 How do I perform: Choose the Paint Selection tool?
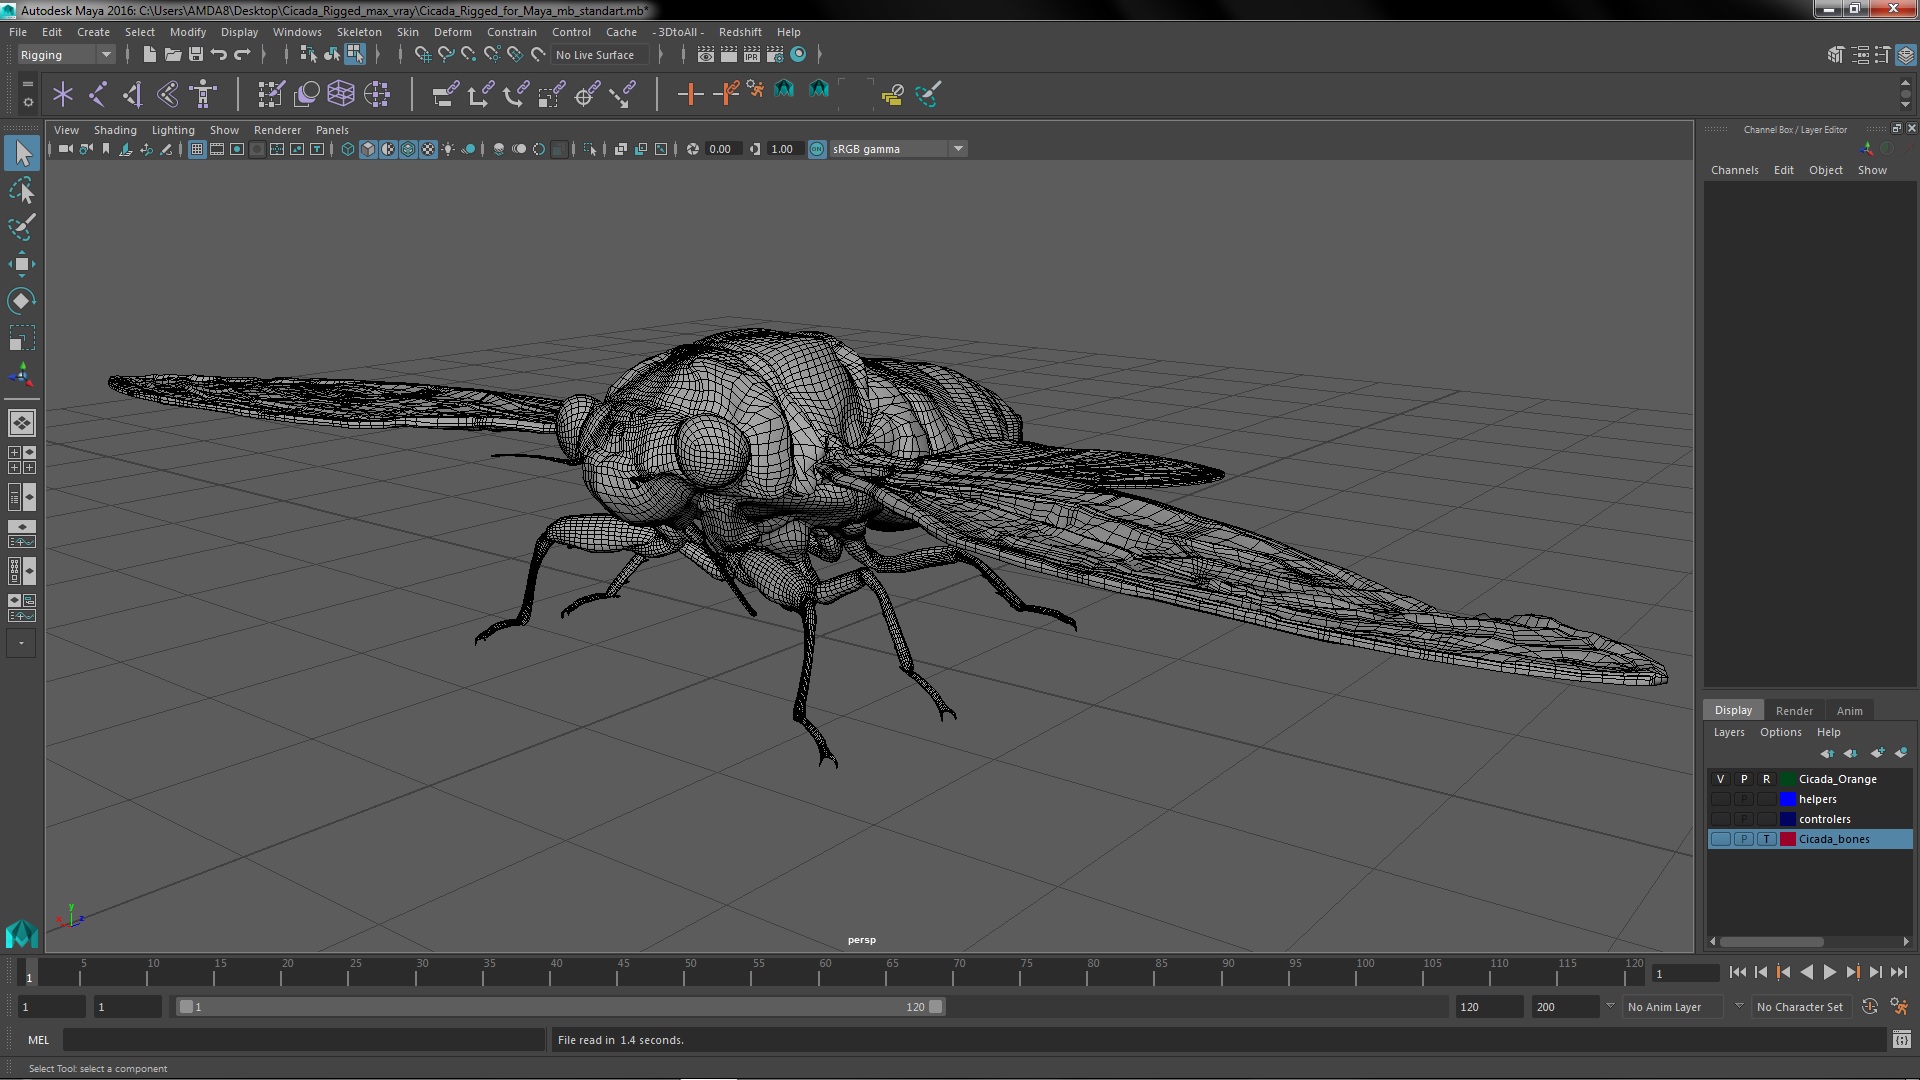tap(22, 227)
